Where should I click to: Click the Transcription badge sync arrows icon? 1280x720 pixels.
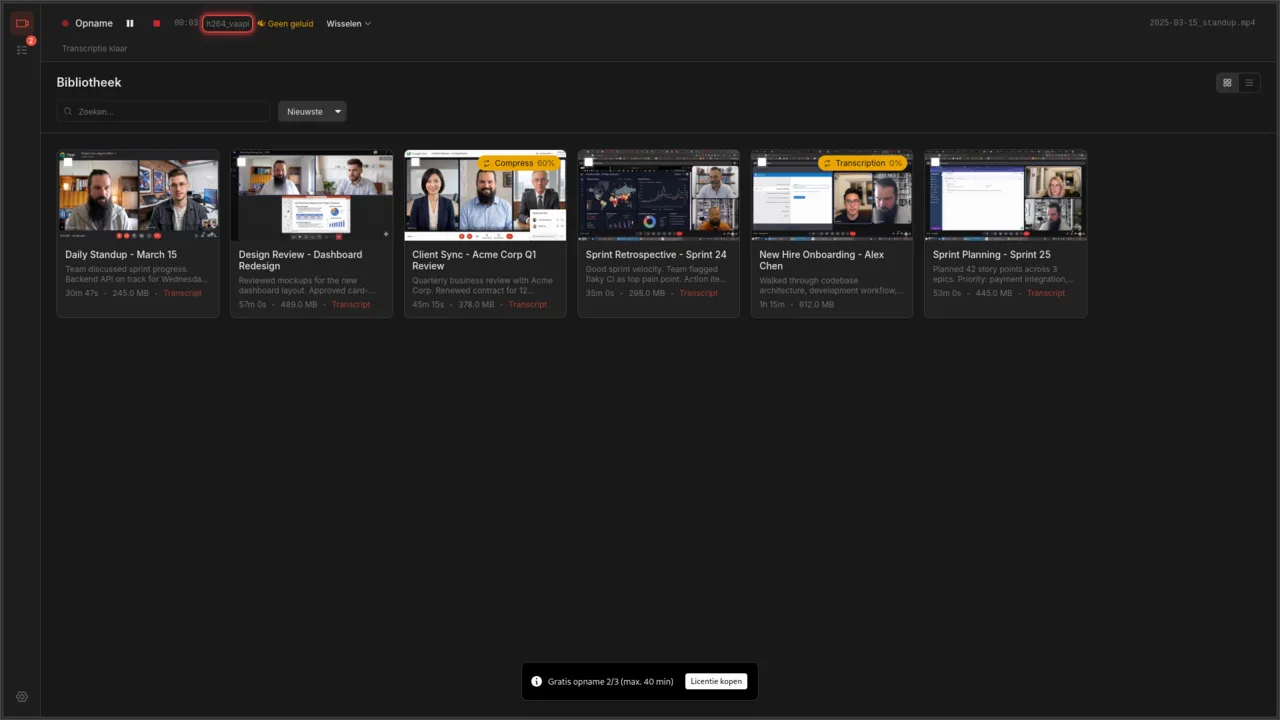(x=827, y=163)
